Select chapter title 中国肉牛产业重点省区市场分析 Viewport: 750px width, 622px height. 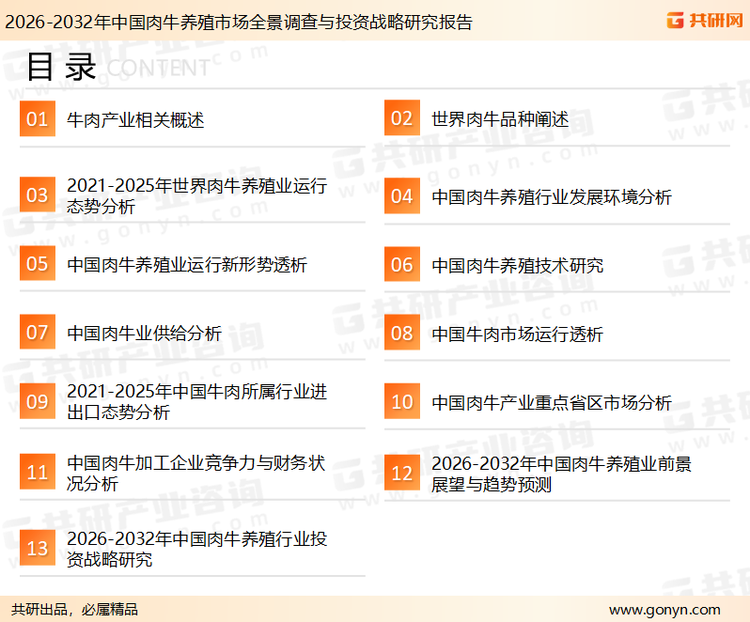point(552,402)
